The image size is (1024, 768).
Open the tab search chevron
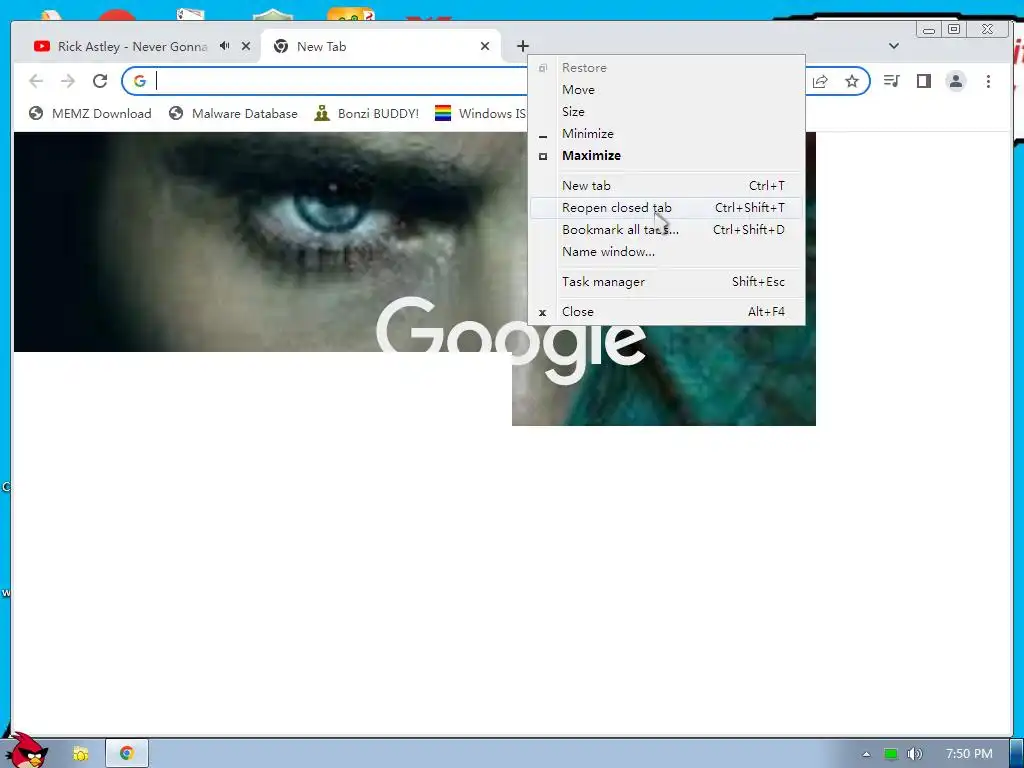(894, 46)
